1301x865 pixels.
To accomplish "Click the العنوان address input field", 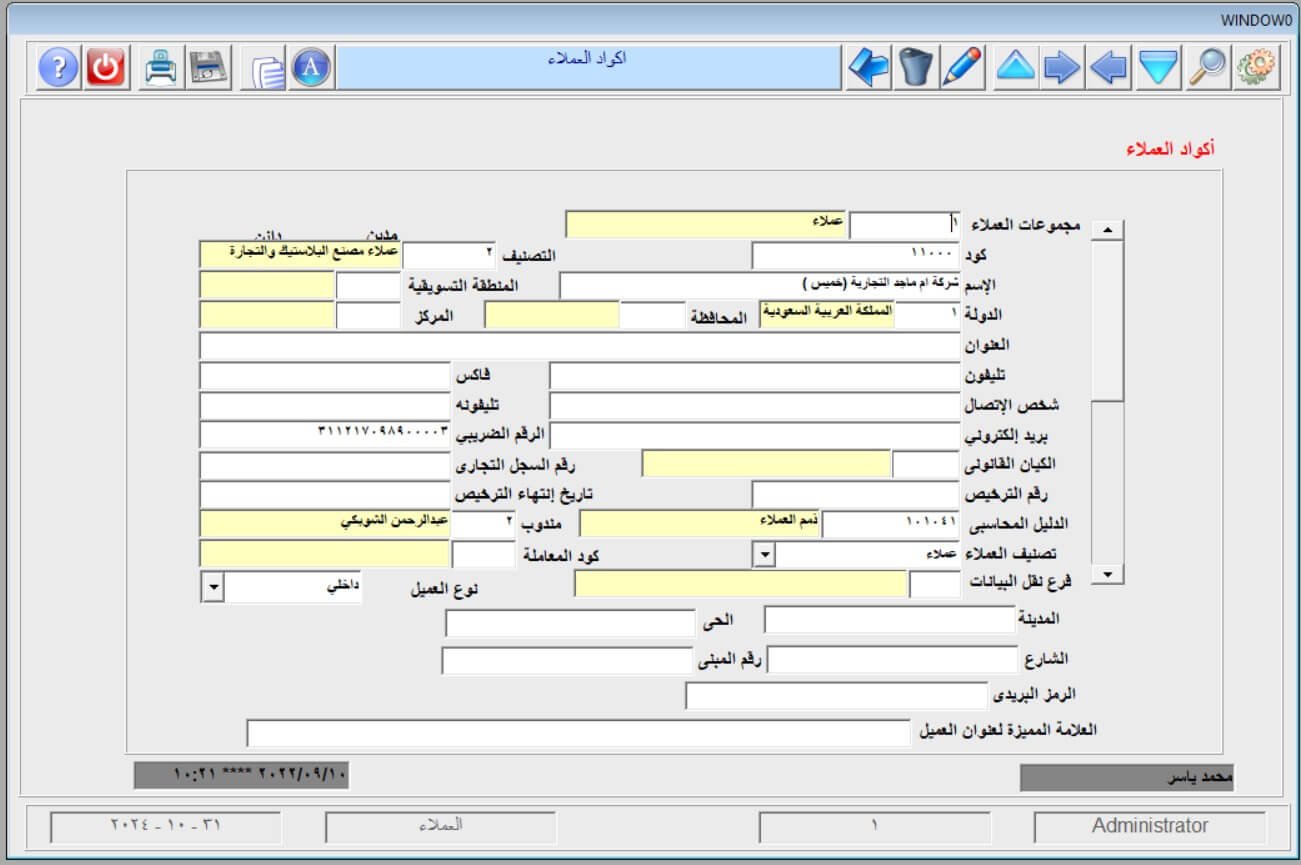I will coord(579,346).
